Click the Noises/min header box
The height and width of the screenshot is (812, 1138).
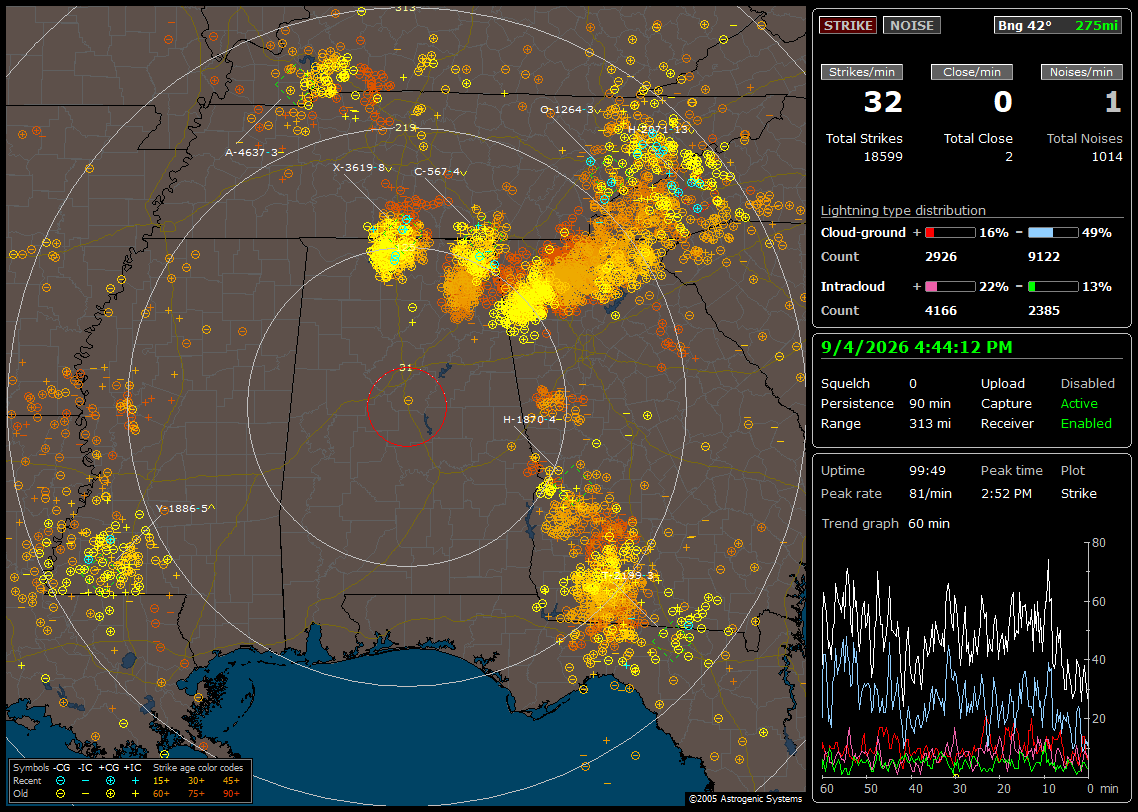[1081, 72]
